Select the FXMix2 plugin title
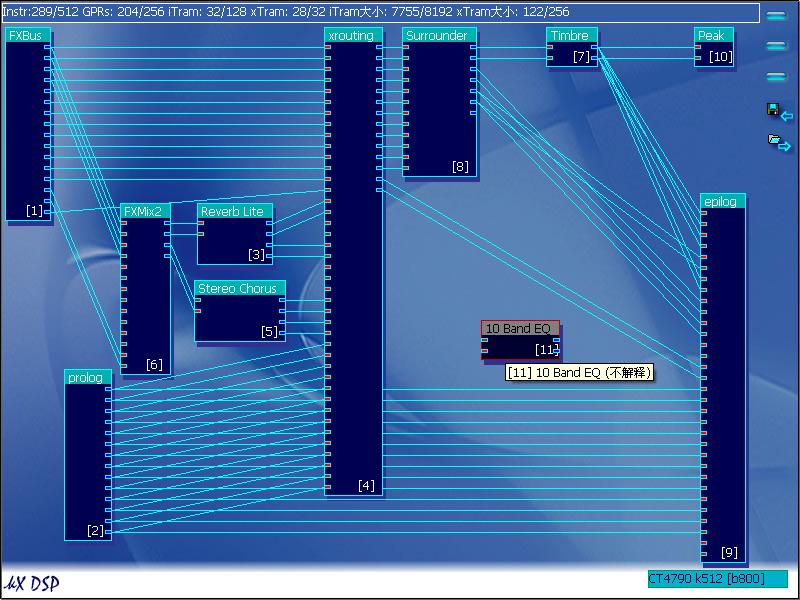This screenshot has width=800, height=600. [145, 211]
